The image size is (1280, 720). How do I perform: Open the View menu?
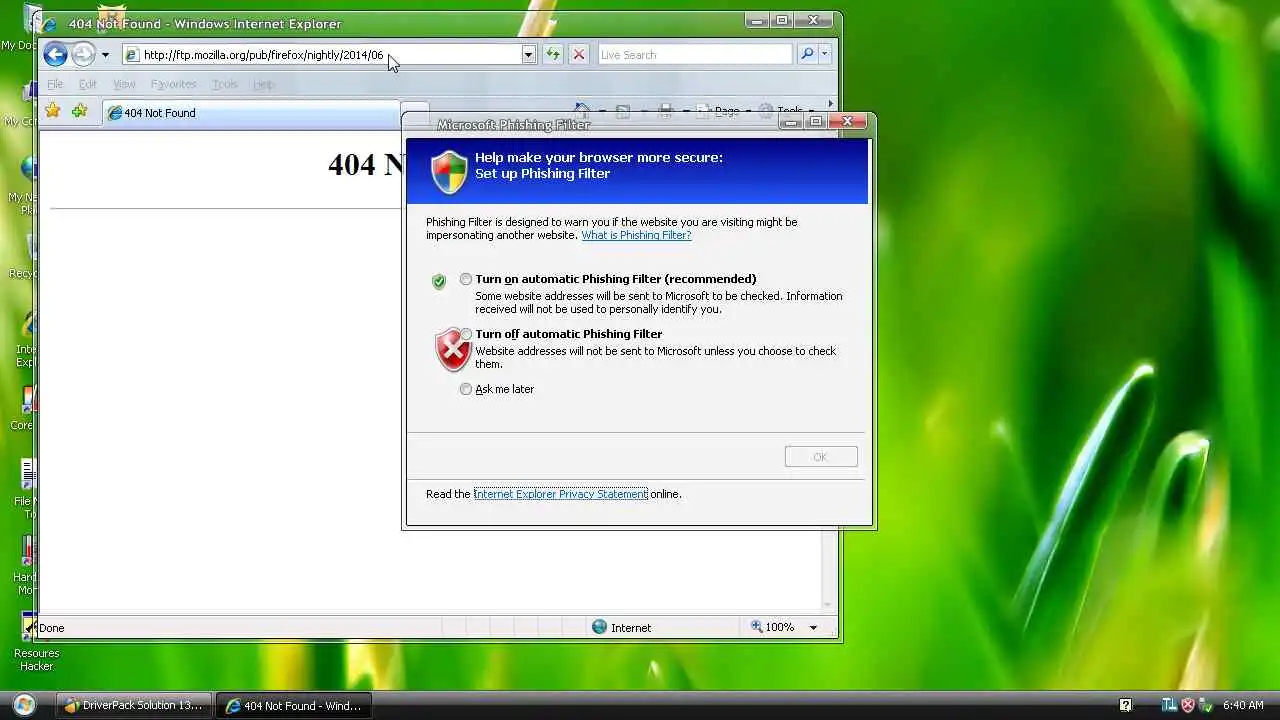pyautogui.click(x=124, y=84)
